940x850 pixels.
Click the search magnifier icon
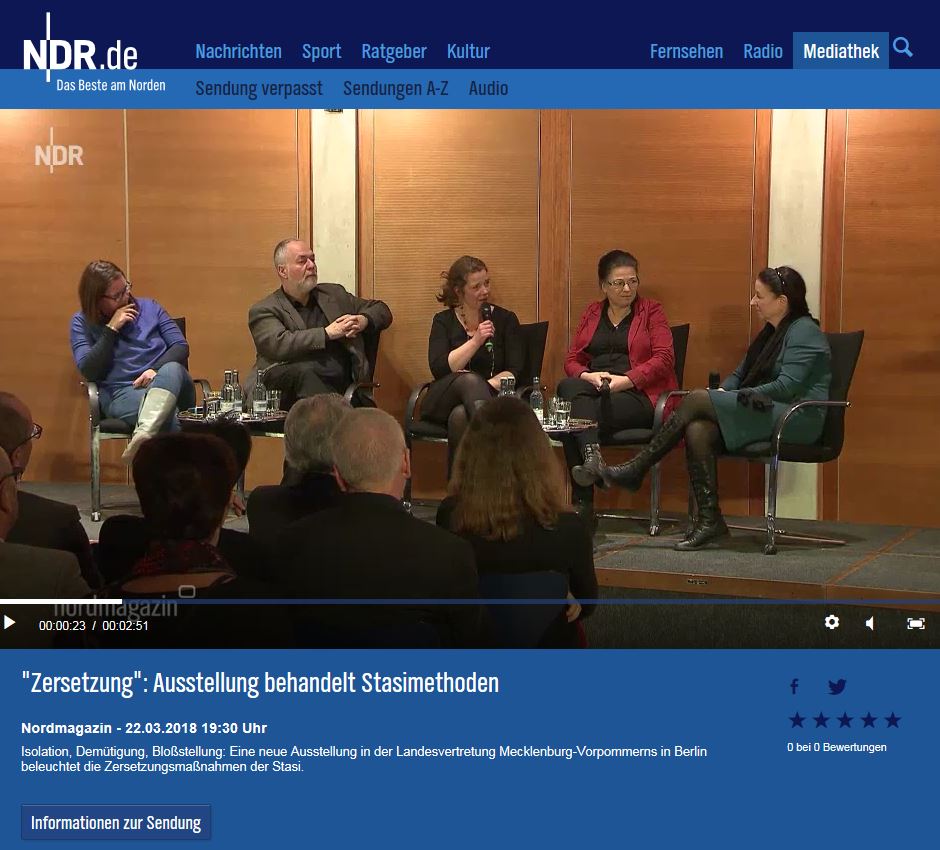coord(902,48)
